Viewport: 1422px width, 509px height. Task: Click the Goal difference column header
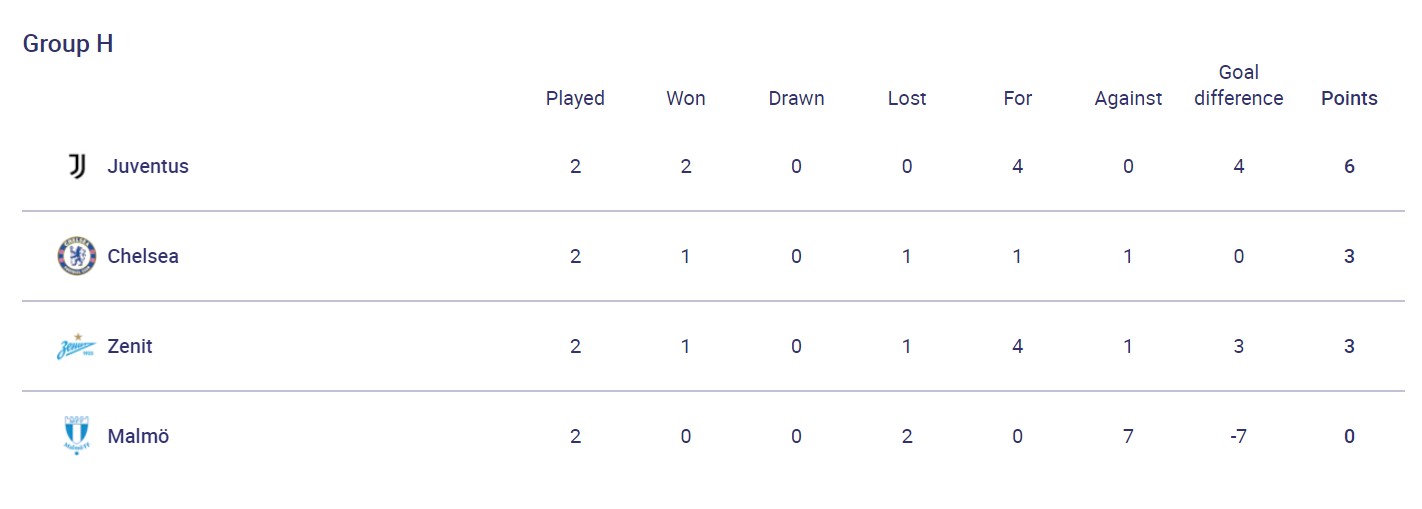(1238, 86)
